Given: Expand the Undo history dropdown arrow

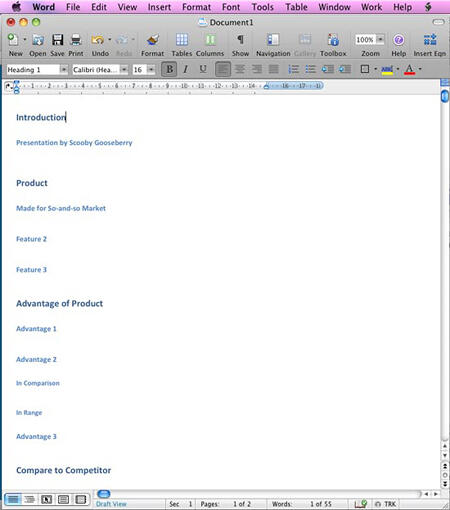Looking at the screenshot, I should 109,40.
